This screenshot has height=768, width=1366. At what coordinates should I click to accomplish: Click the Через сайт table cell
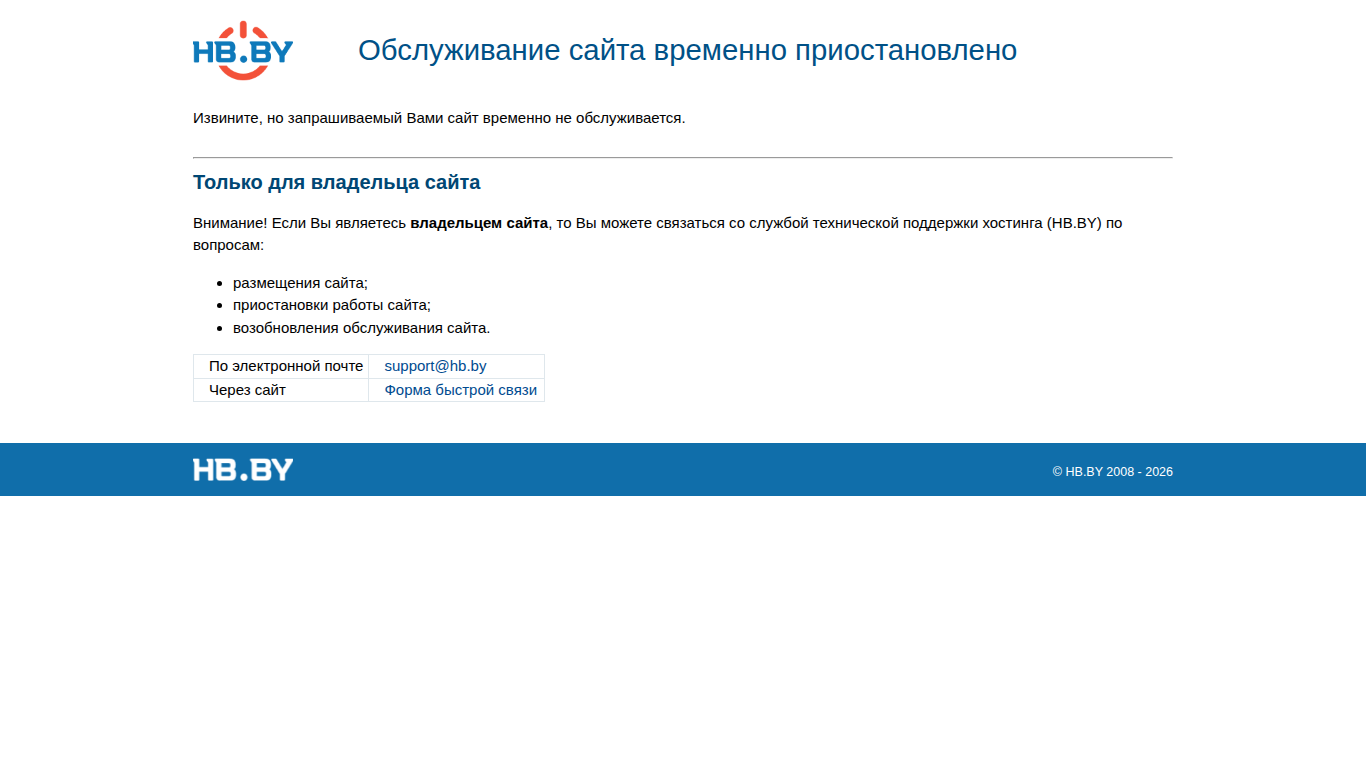(281, 390)
